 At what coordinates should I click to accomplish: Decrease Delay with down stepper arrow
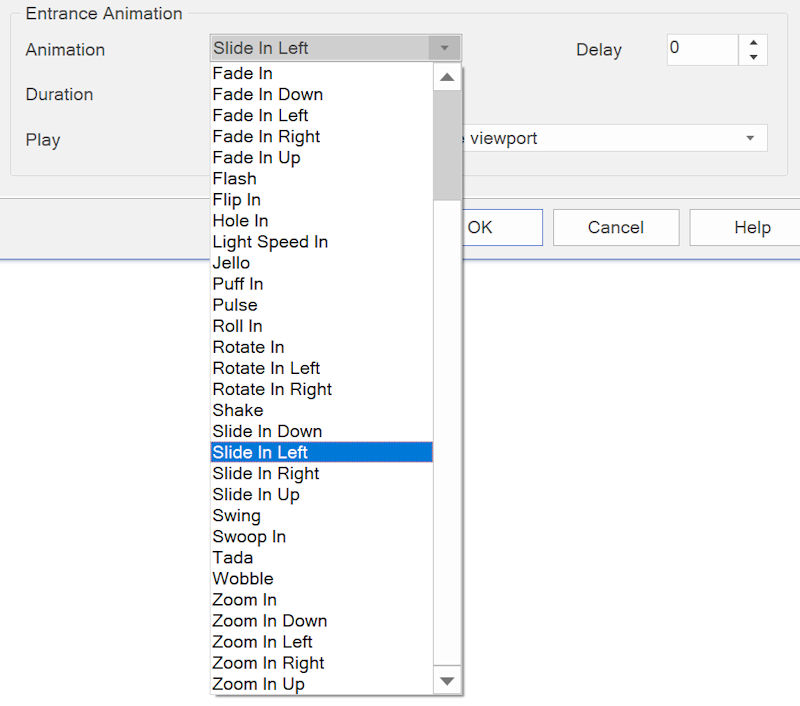coord(753,58)
